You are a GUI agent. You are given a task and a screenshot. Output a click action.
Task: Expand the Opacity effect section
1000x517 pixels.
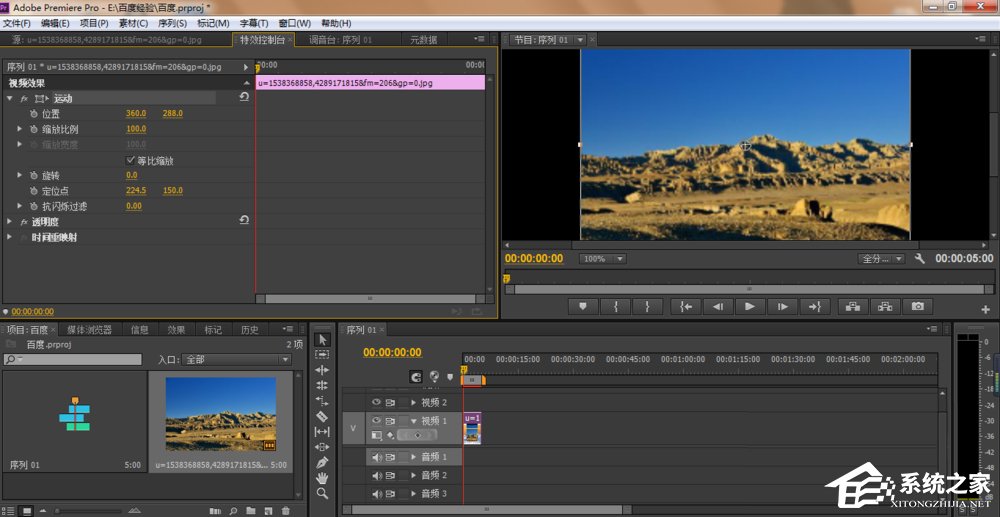click(x=10, y=222)
